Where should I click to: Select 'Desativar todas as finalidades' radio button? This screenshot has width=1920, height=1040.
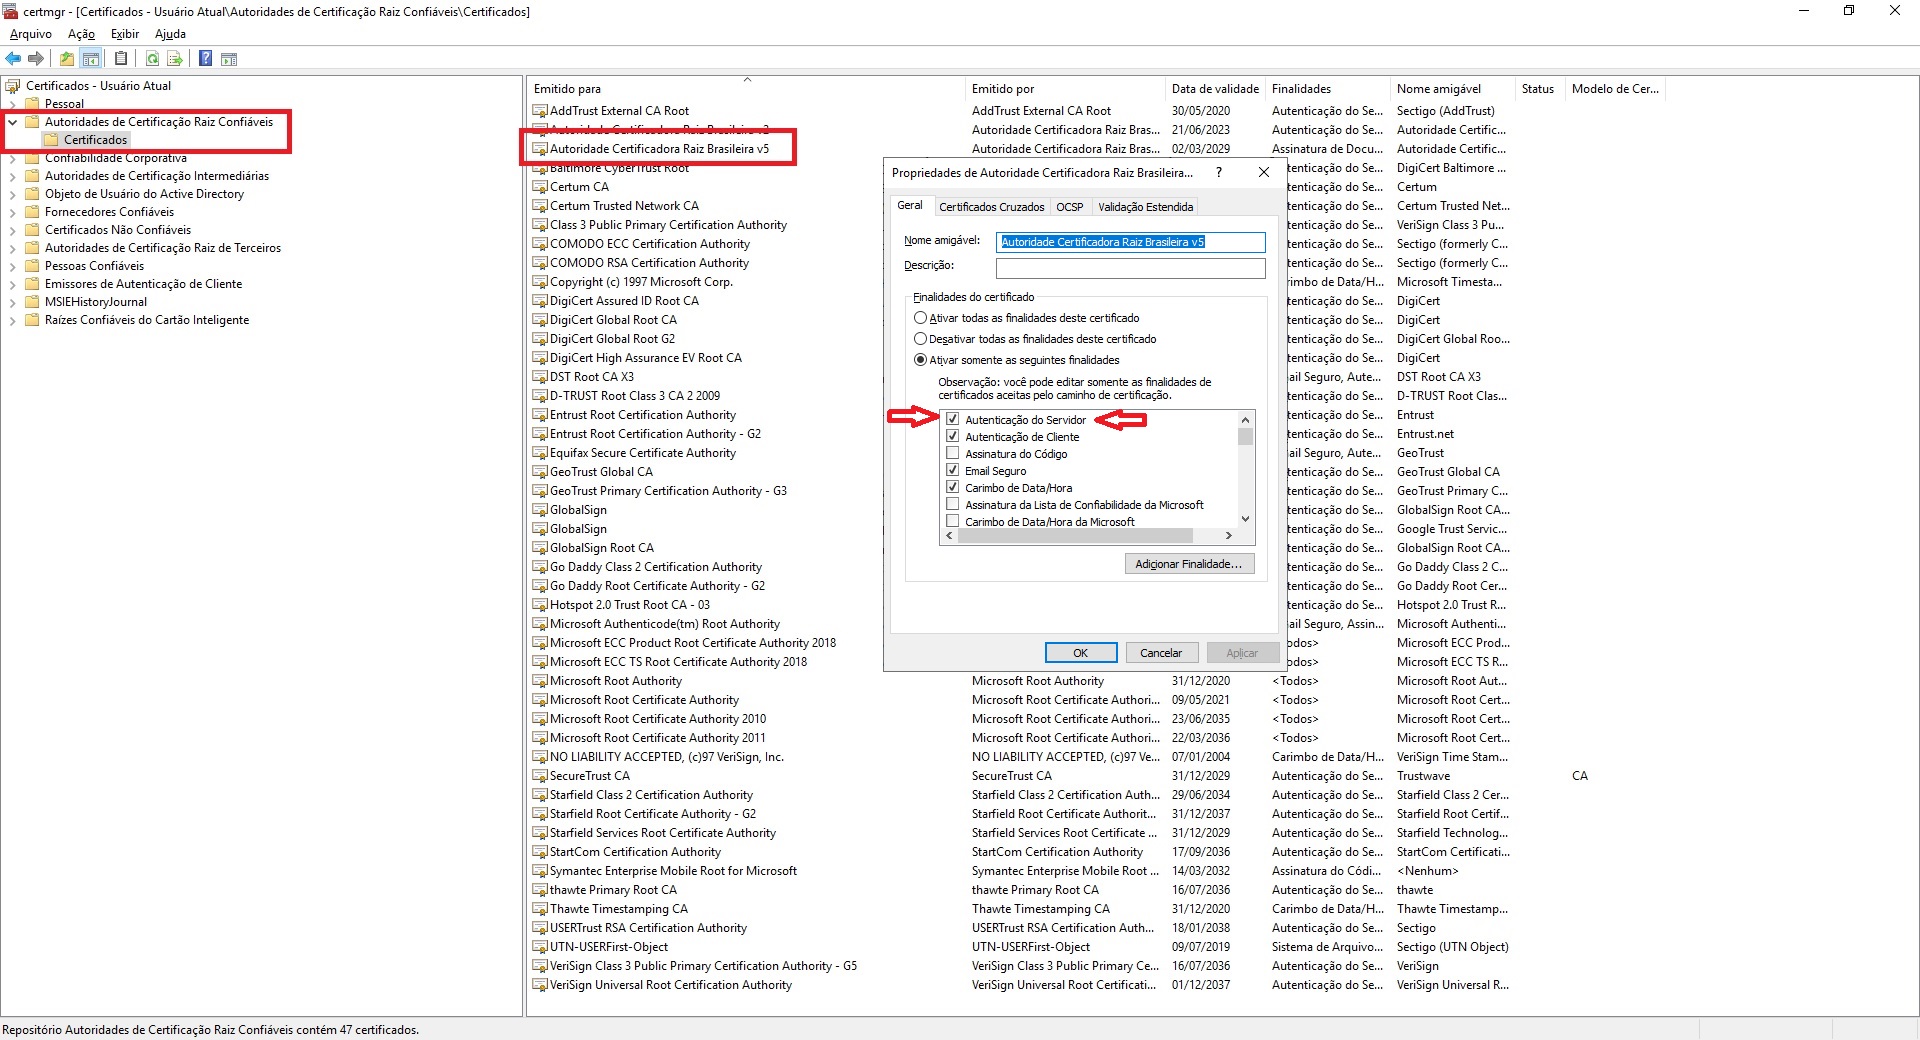920,339
